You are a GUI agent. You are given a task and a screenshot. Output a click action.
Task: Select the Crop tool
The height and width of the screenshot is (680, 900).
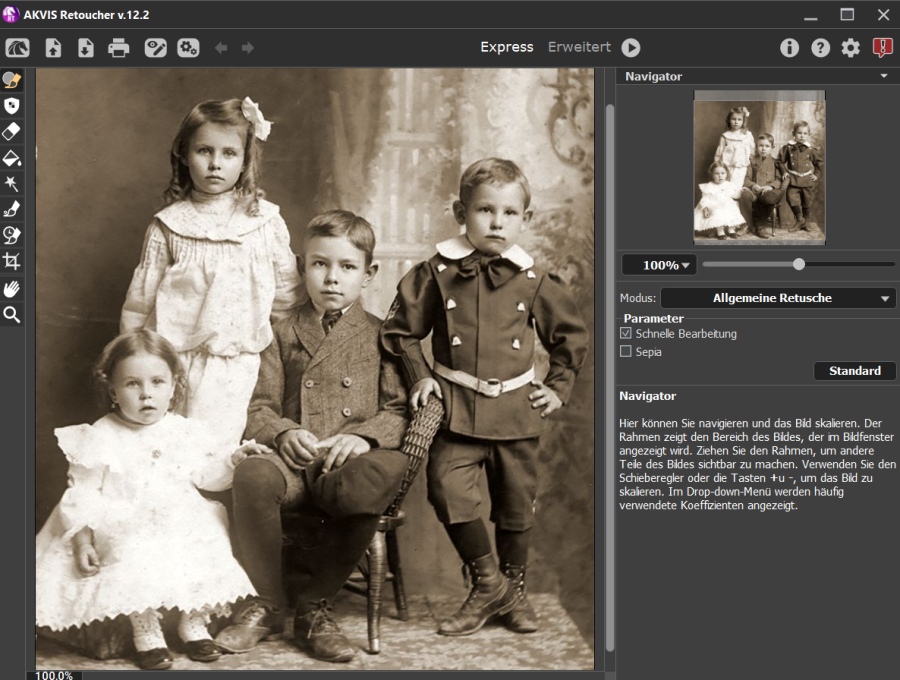coord(12,261)
